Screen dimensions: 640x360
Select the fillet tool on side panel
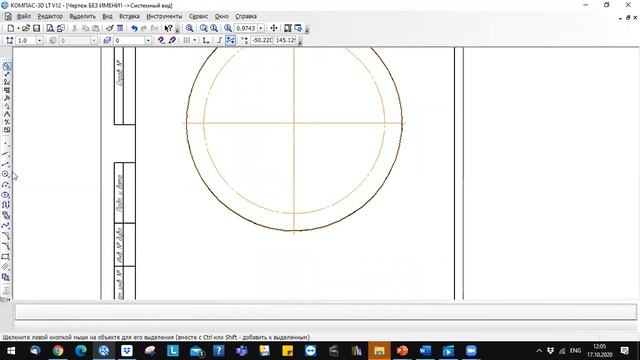(x=6, y=246)
